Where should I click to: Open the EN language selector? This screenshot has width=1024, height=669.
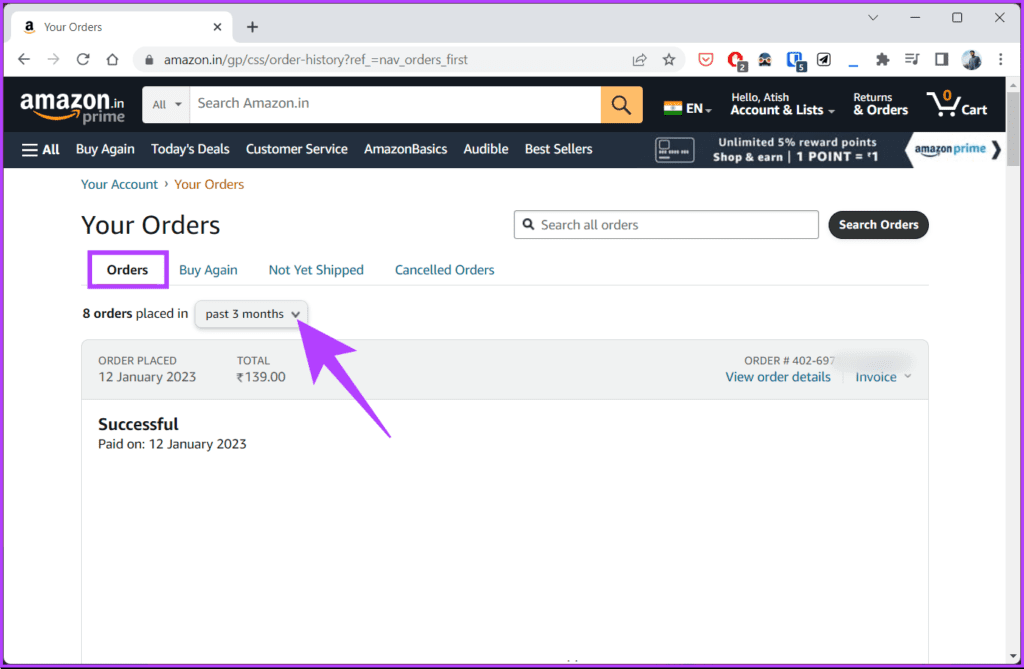point(687,108)
